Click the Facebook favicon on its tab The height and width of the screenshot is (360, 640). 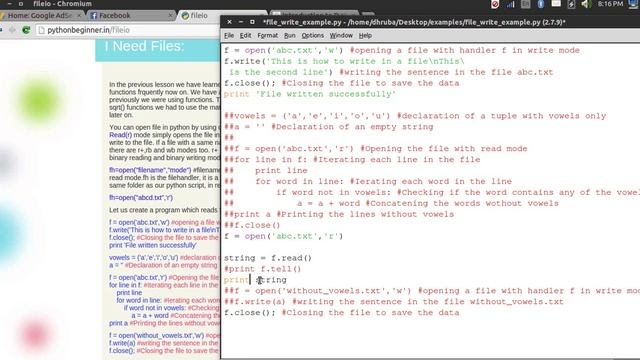pos(93,16)
